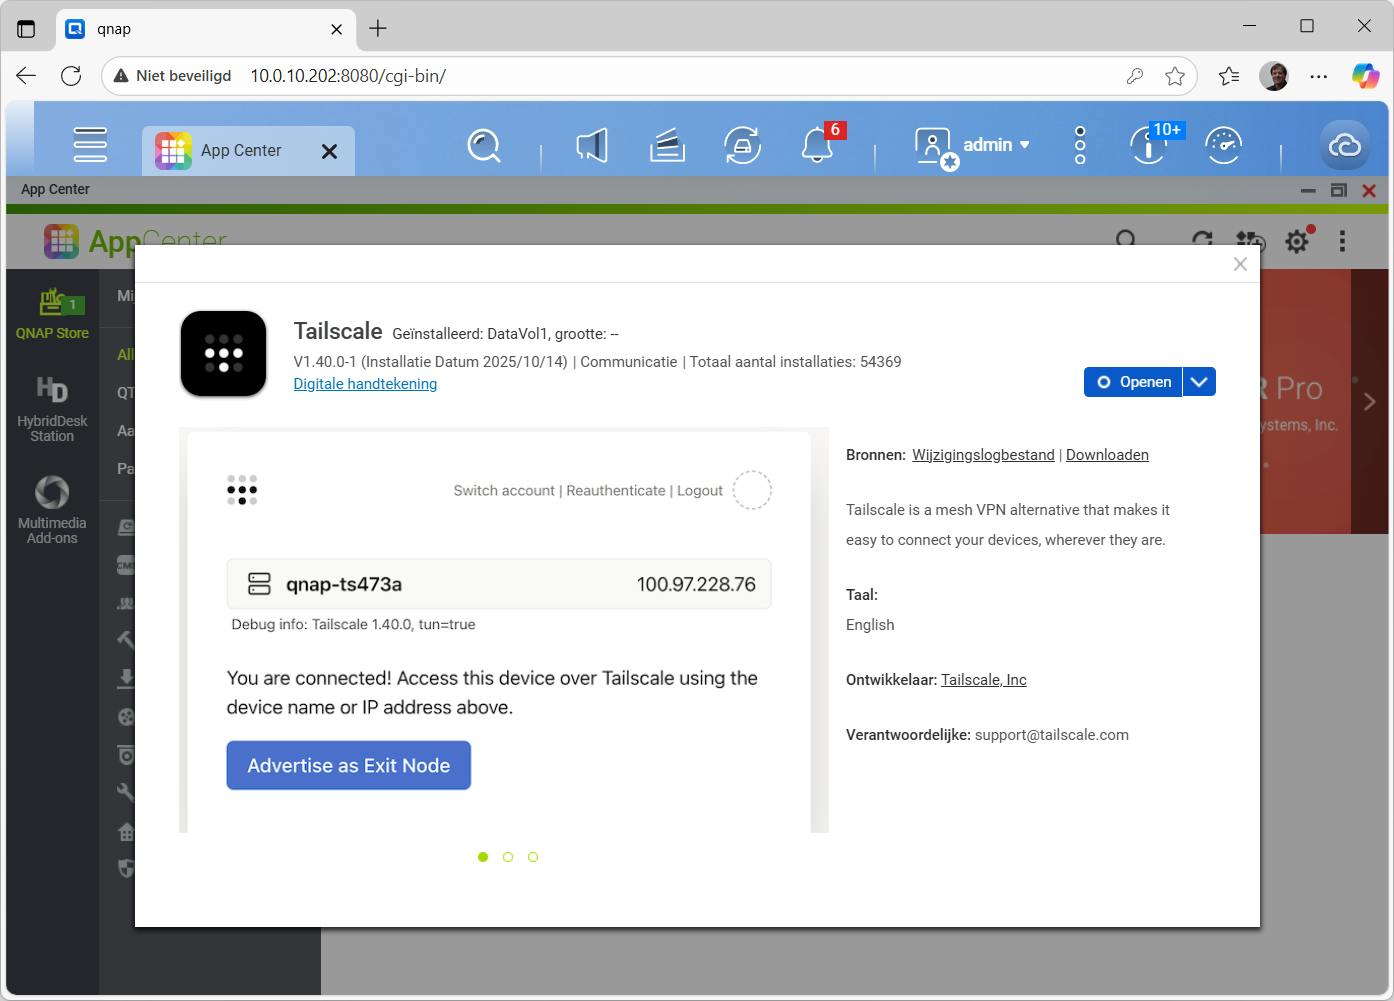This screenshot has width=1394, height=1001.
Task: Click the Tailscale app icon
Action: (223, 353)
